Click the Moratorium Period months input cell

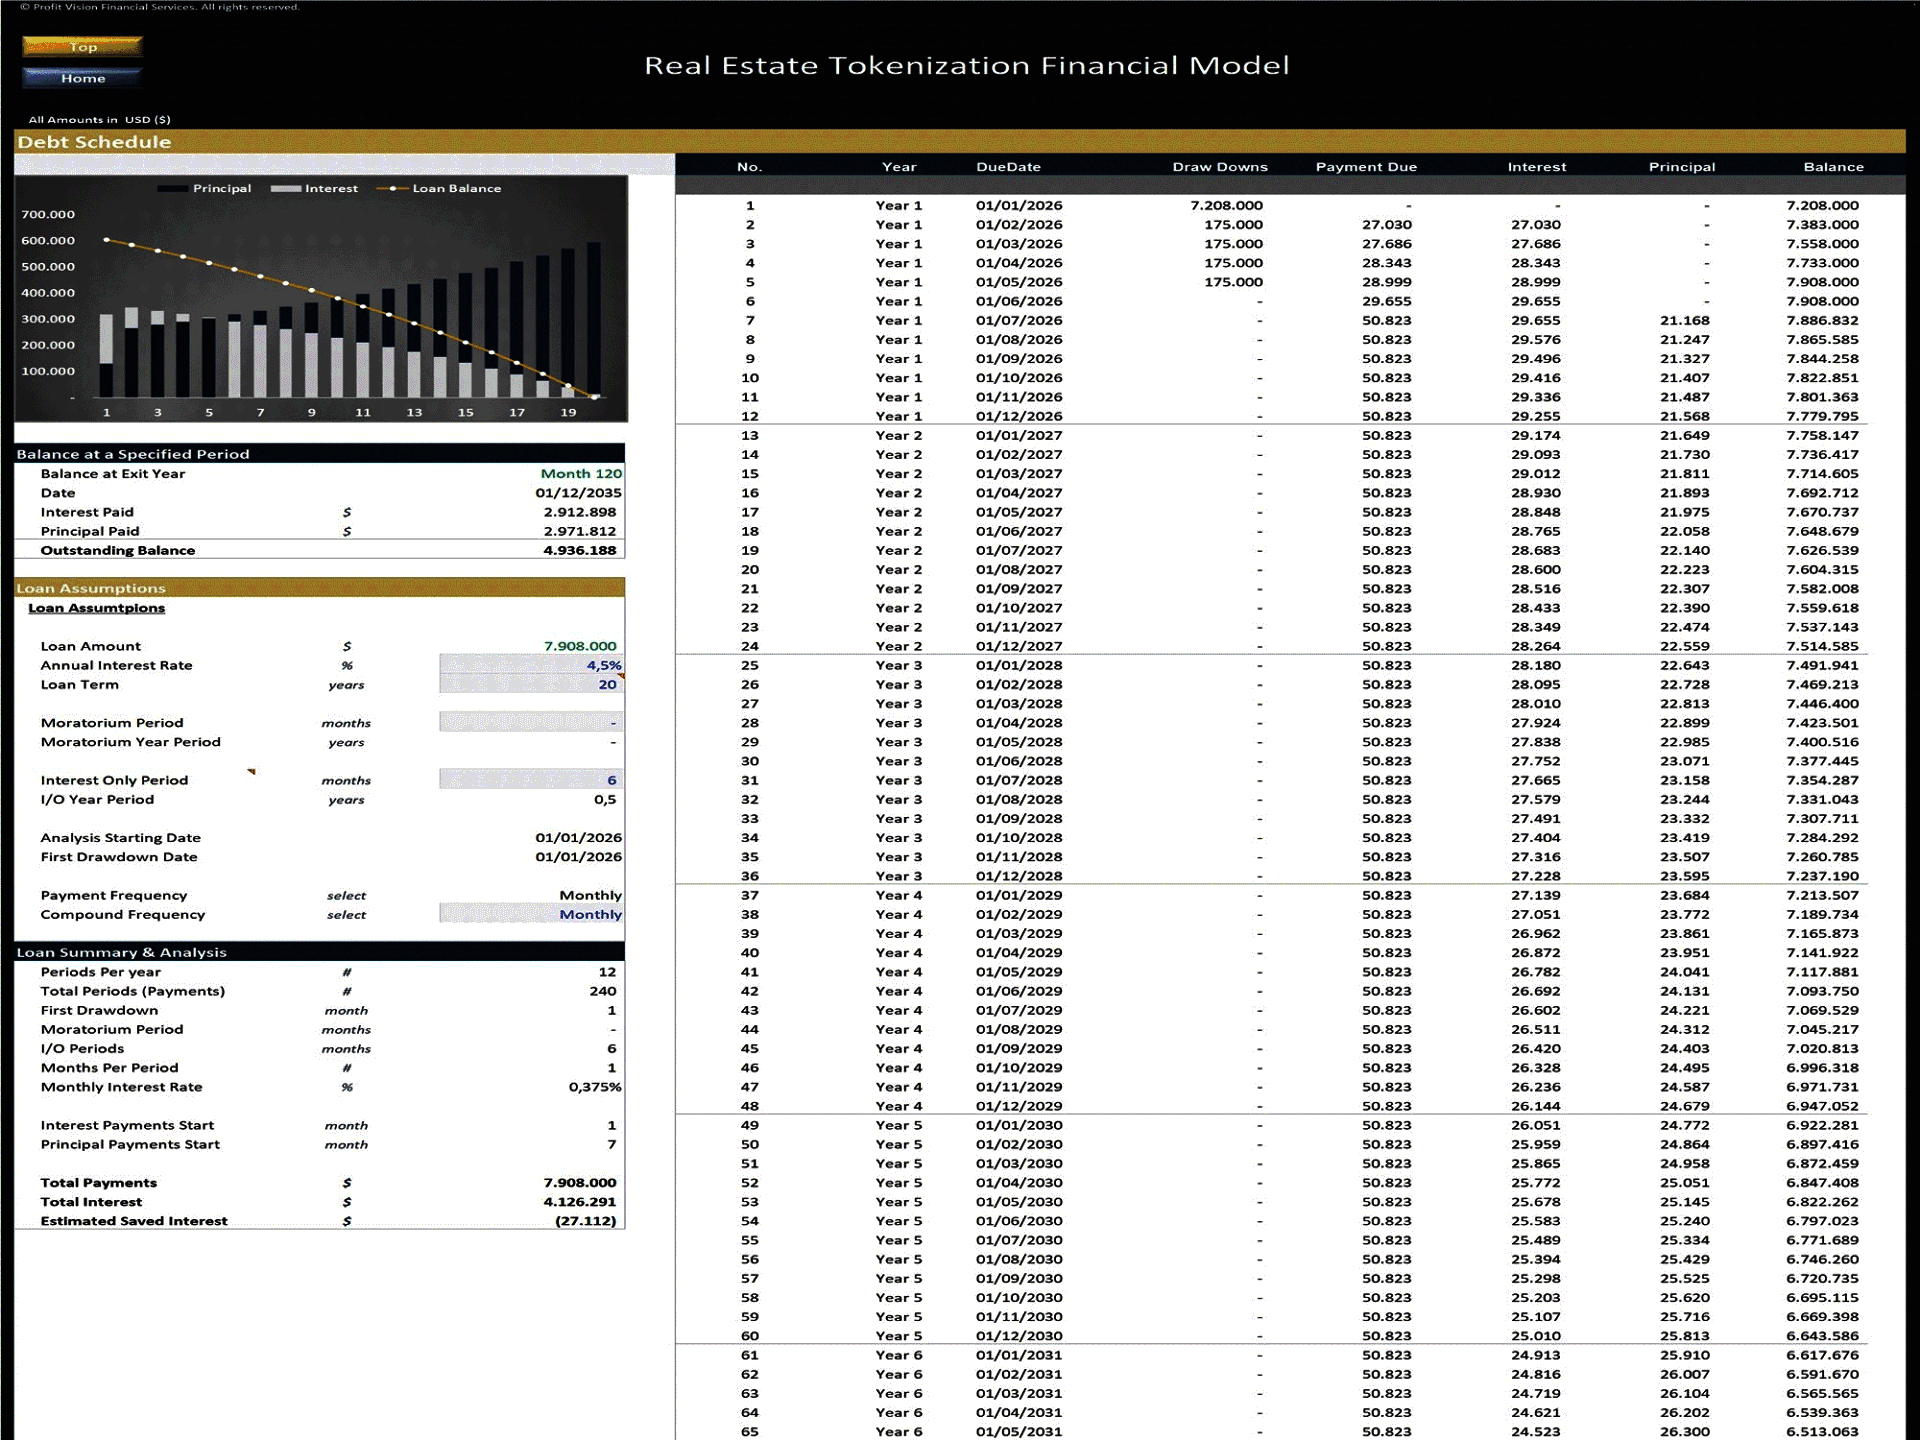tap(531, 723)
